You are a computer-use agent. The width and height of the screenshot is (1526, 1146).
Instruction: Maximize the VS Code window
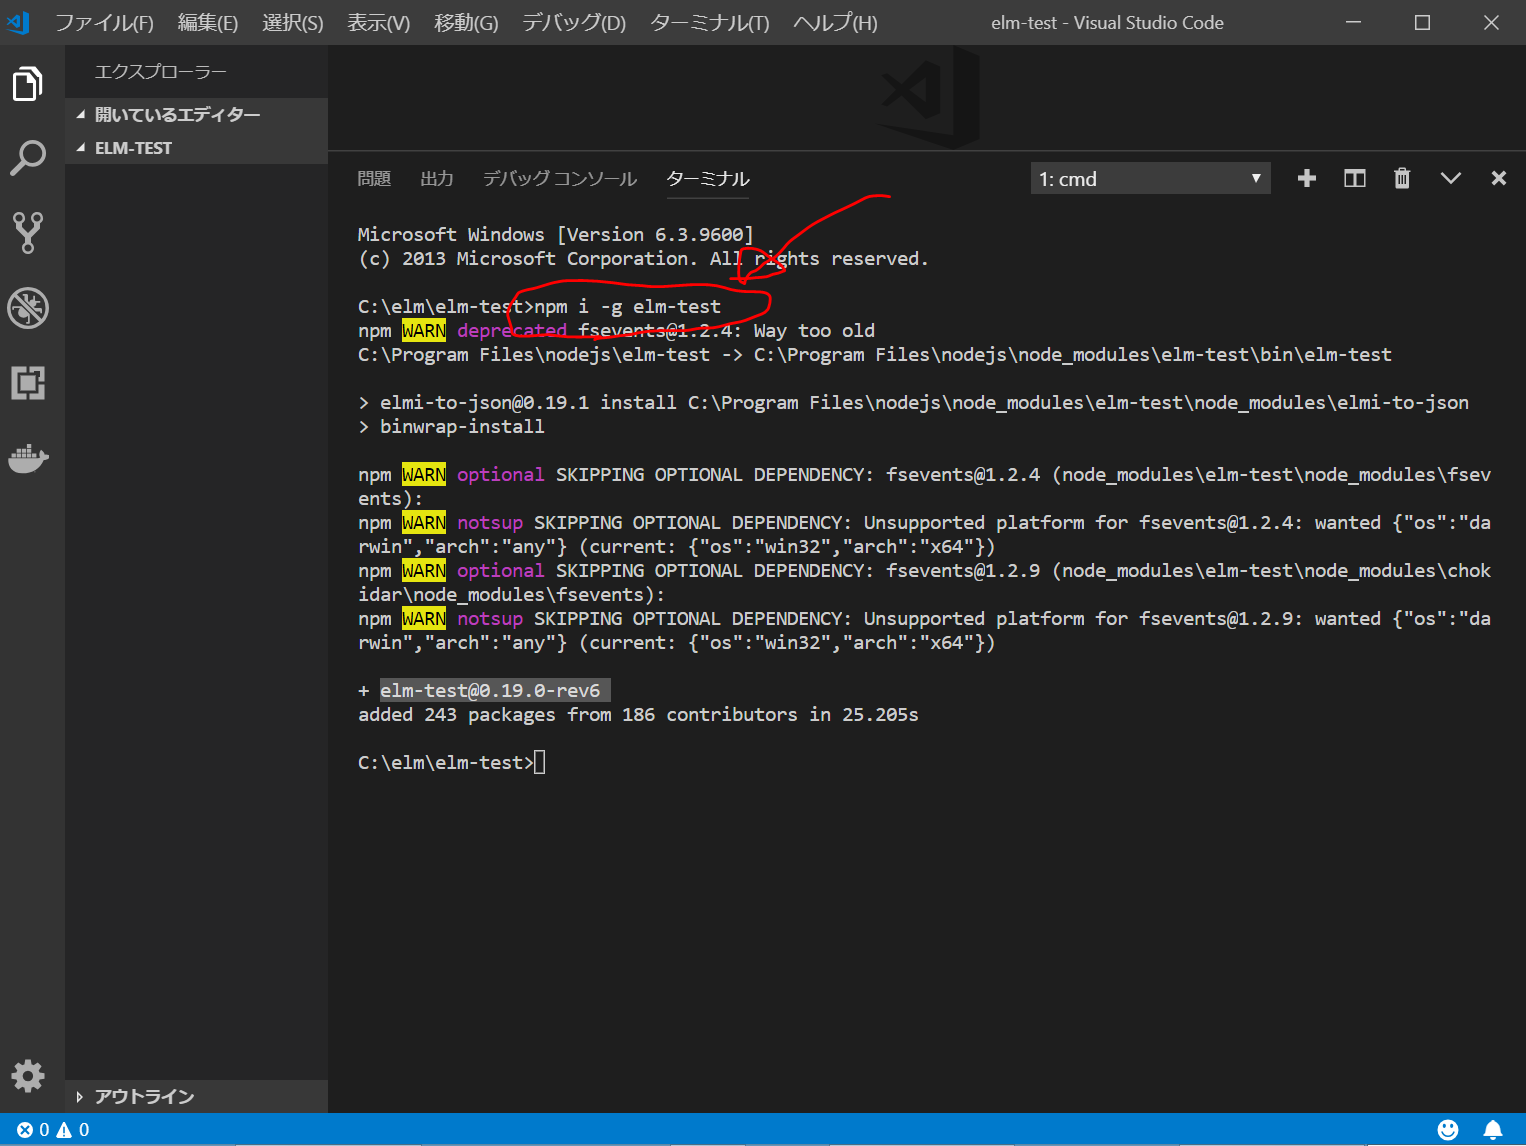pos(1422,22)
